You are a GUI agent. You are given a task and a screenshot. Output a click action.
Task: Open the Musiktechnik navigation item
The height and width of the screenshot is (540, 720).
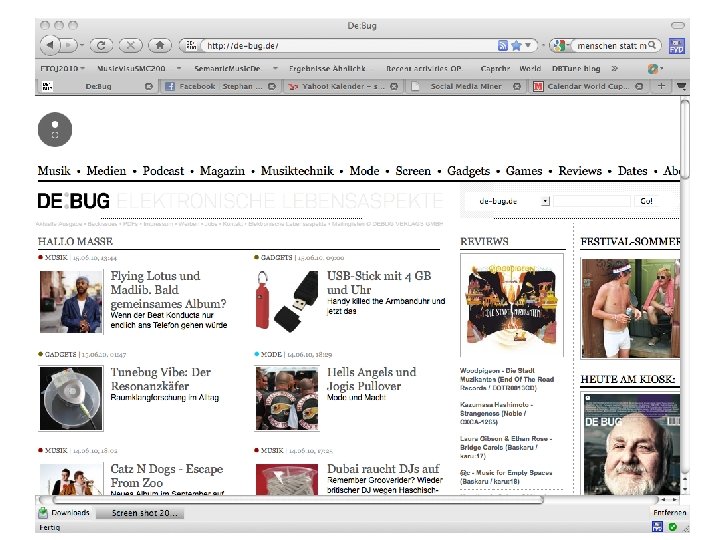click(x=297, y=171)
